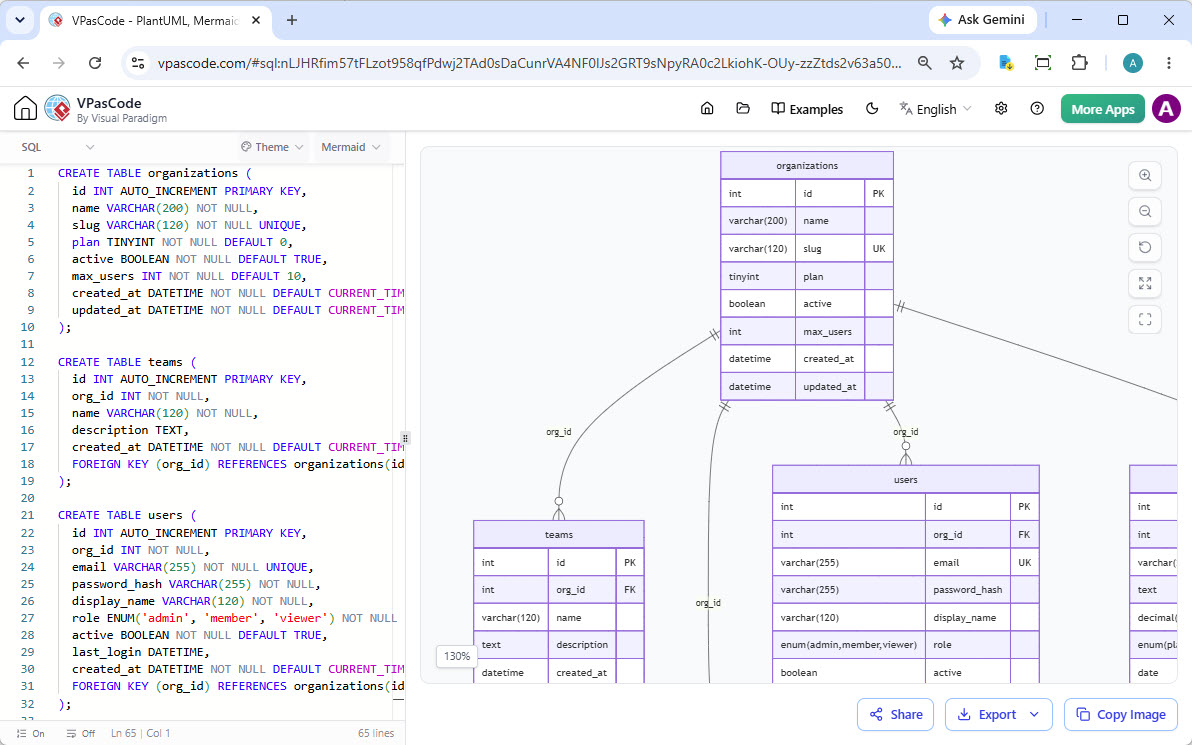Open the extensions puzzle icon
Viewport: 1192px width, 745px height.
(x=1079, y=63)
